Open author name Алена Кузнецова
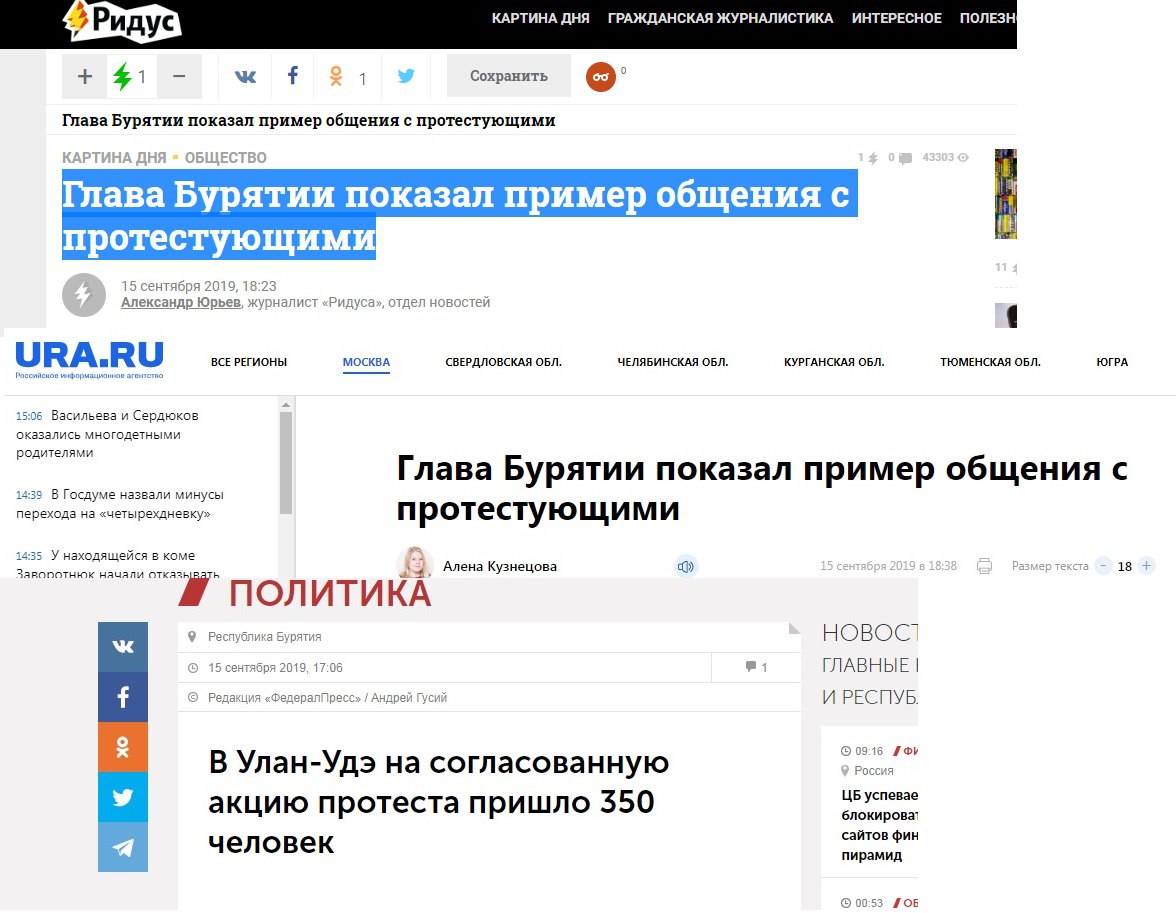 pos(500,566)
